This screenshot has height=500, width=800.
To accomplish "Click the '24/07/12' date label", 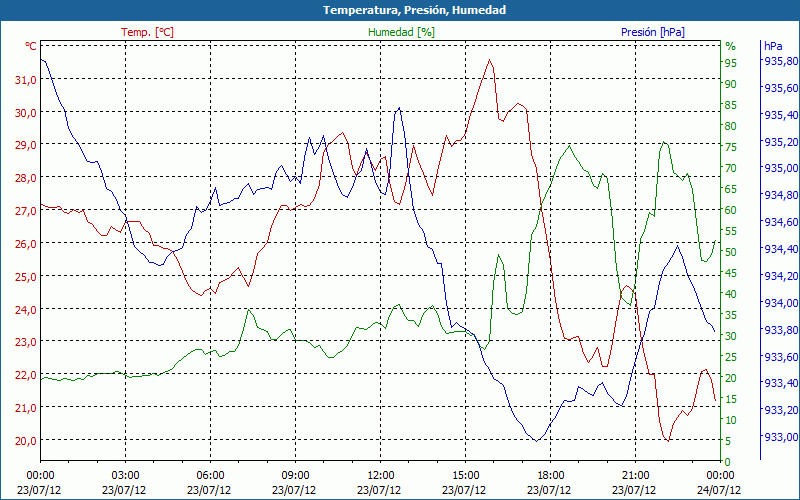I will tap(719, 490).
